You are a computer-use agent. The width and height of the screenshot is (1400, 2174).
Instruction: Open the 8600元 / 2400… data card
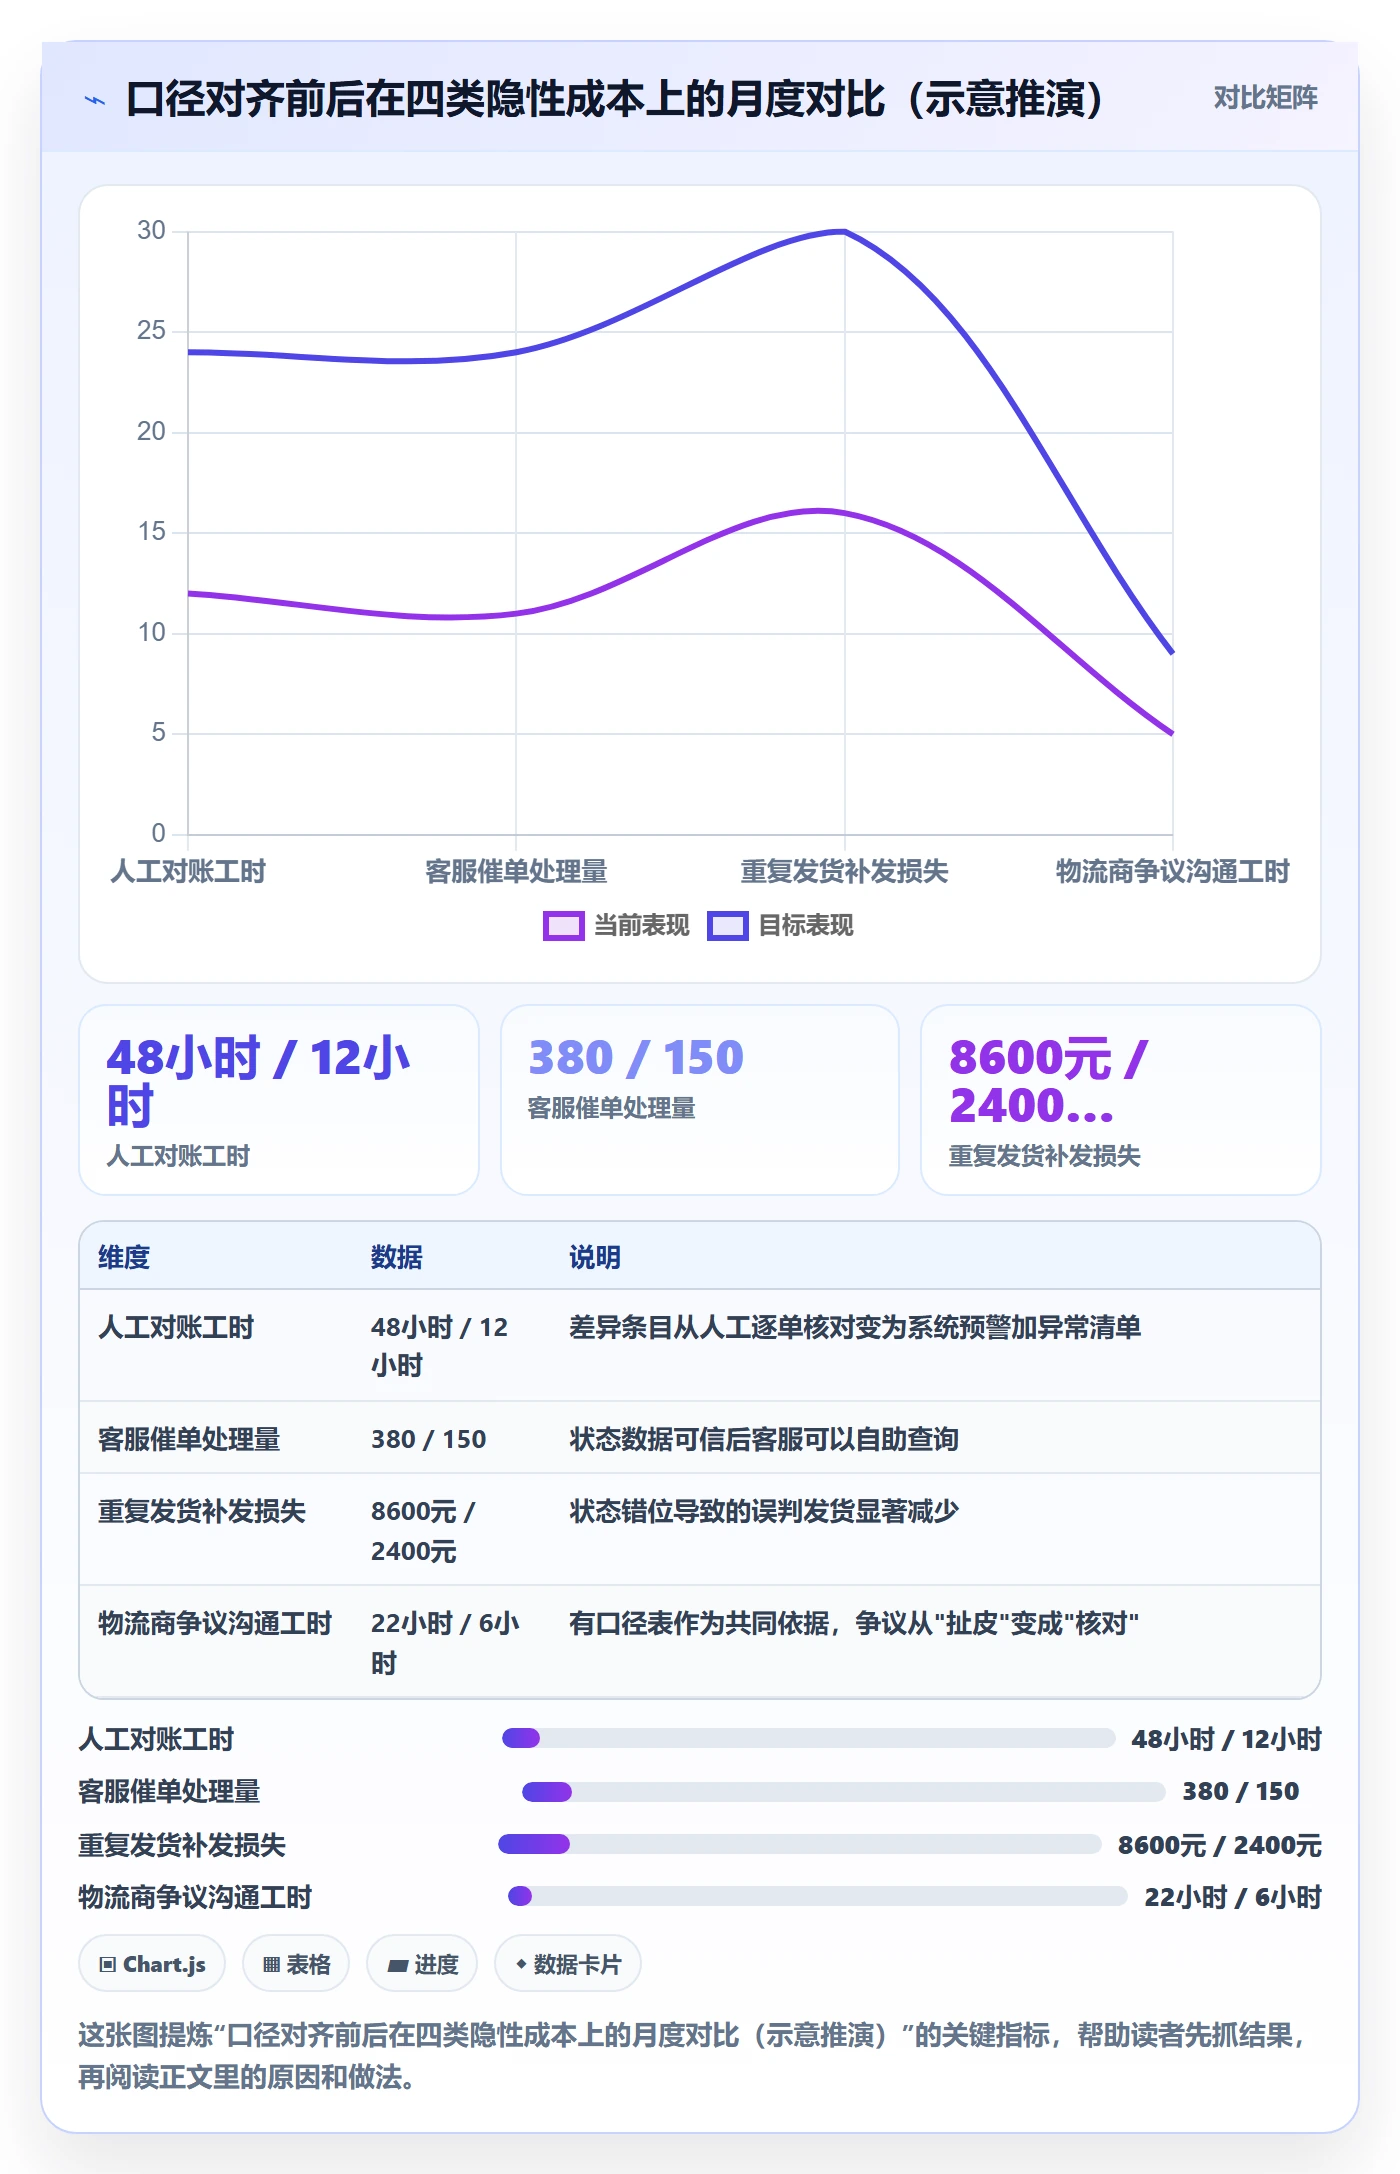pos(1121,1100)
